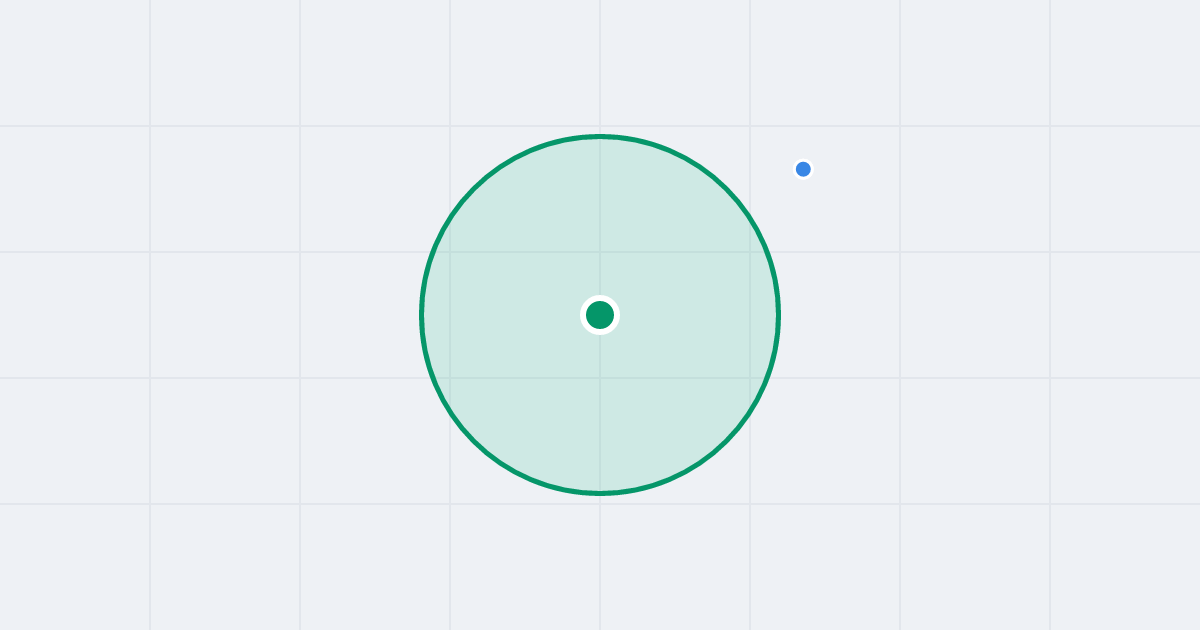1200x630 pixels.
Task: Click the vertical grid line through the circle center
Action: click(x=600, y=60)
